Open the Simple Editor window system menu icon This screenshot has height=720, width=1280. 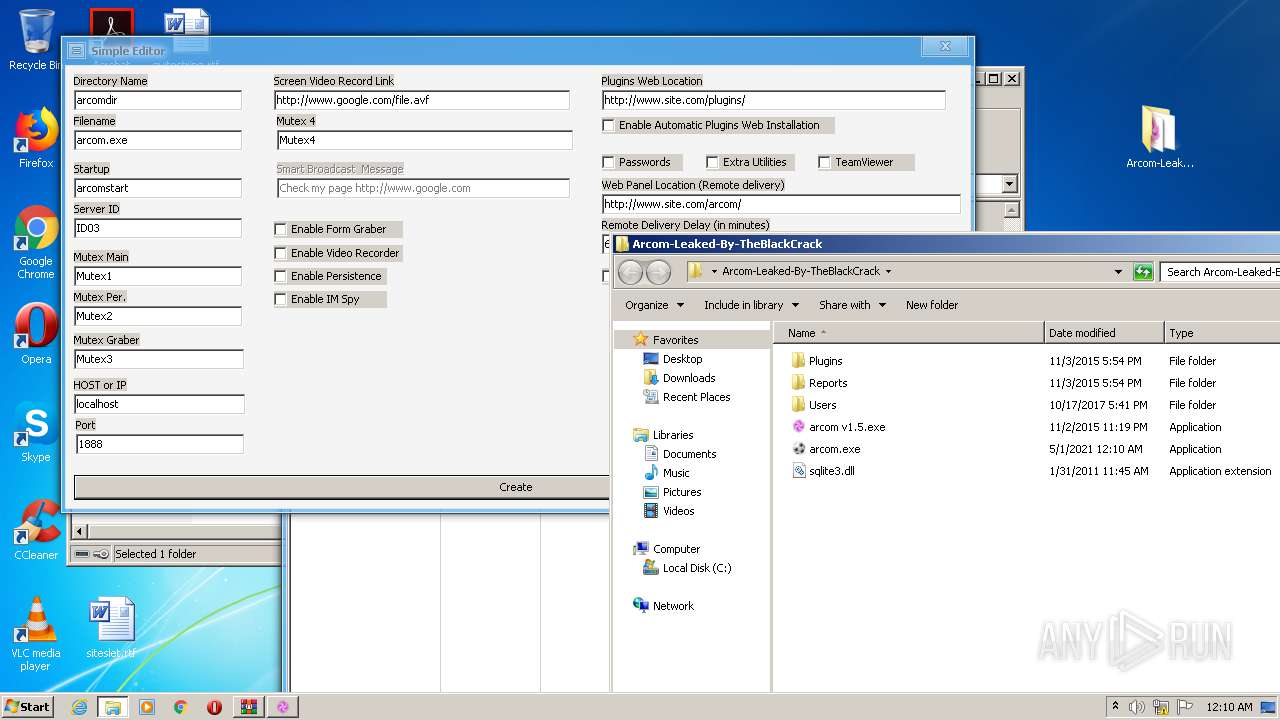coord(76,50)
